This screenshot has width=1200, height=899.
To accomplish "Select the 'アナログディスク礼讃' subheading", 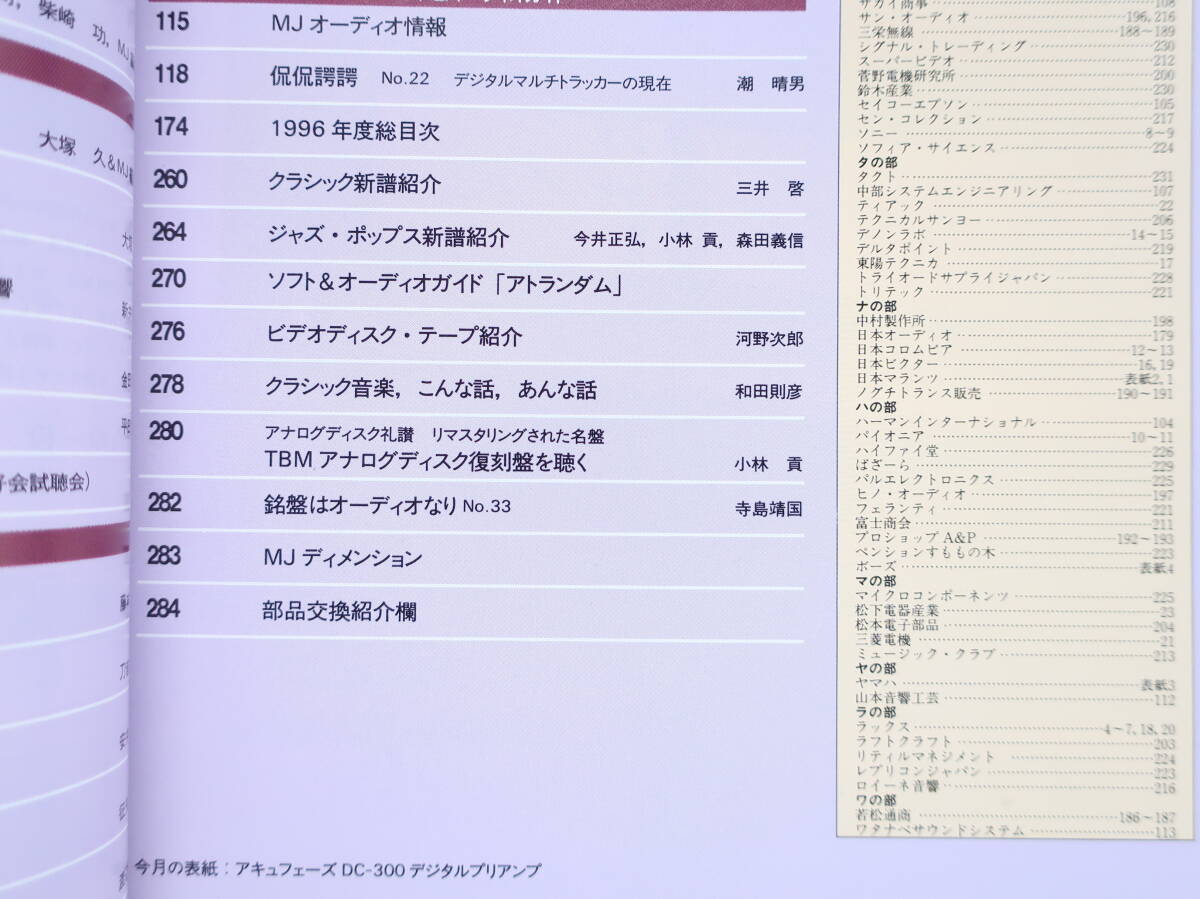I will tap(341, 435).
